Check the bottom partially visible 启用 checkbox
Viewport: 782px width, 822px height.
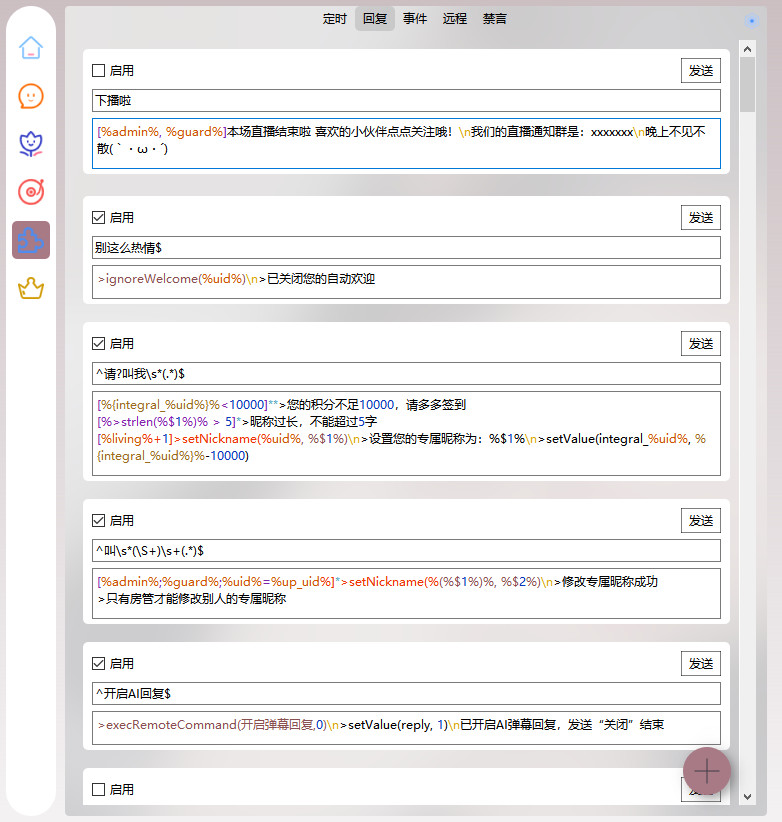coord(99,789)
